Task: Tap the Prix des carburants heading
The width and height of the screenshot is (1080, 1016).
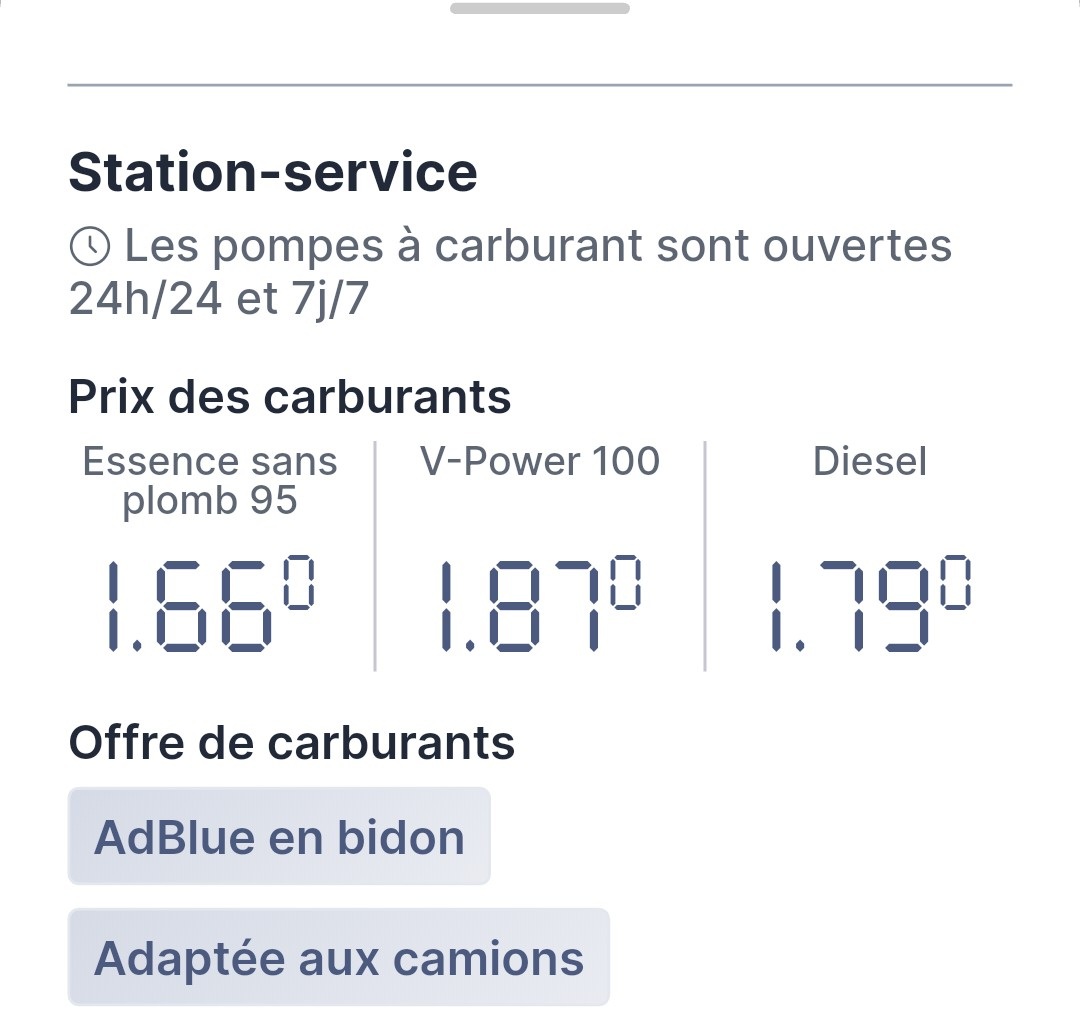Action: (x=289, y=397)
